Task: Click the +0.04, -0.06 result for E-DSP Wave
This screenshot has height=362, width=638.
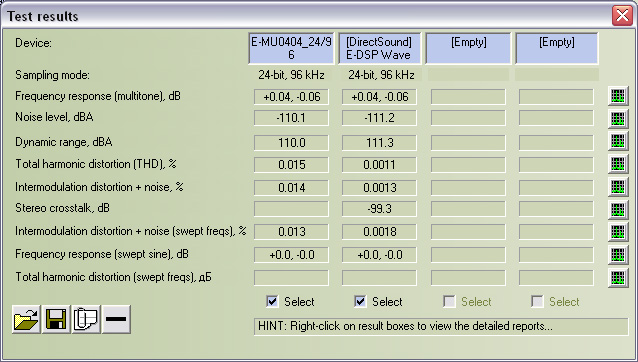Action: 379,97
